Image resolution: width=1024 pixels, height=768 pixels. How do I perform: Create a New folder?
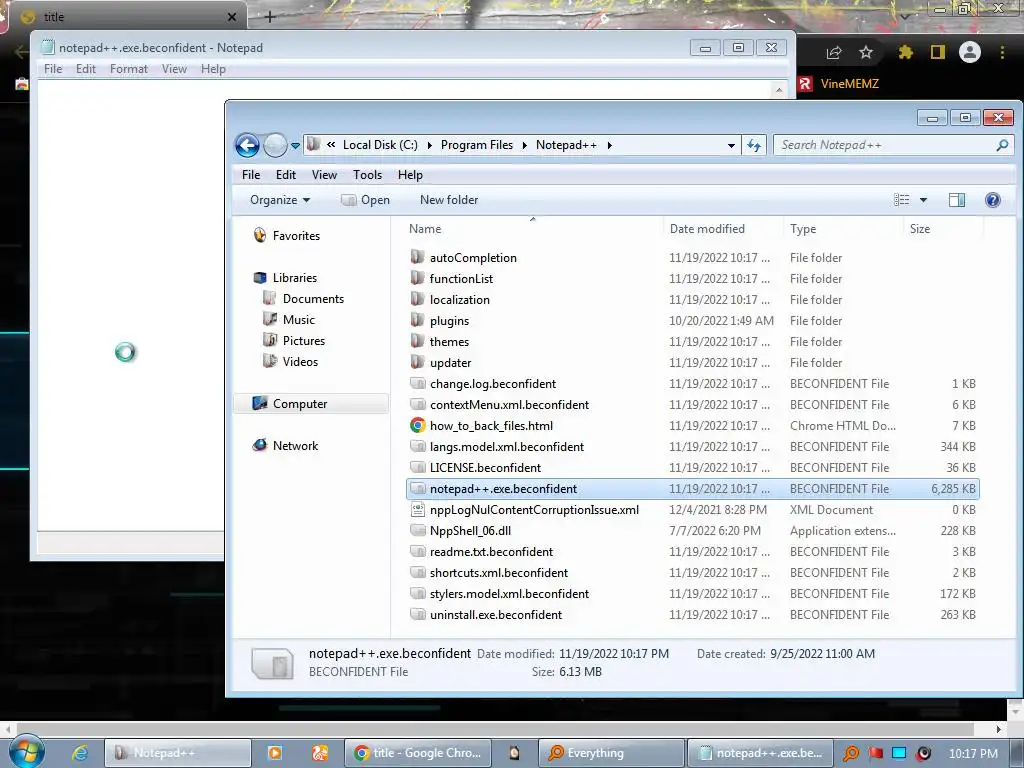(449, 200)
